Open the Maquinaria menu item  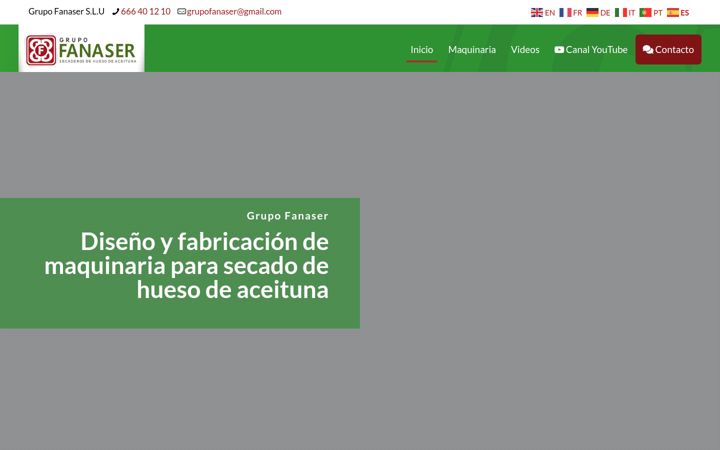click(472, 50)
